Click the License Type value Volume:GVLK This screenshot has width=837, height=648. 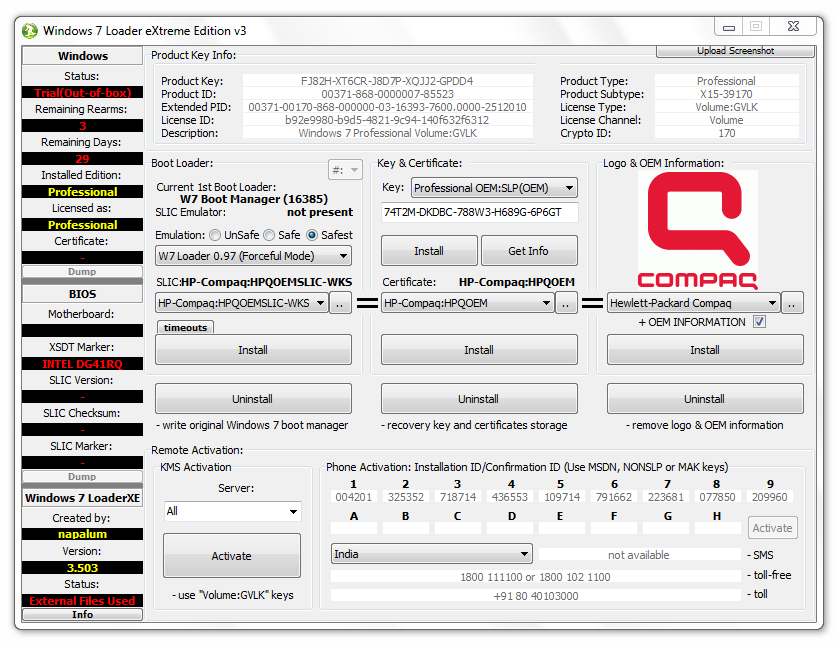point(727,107)
